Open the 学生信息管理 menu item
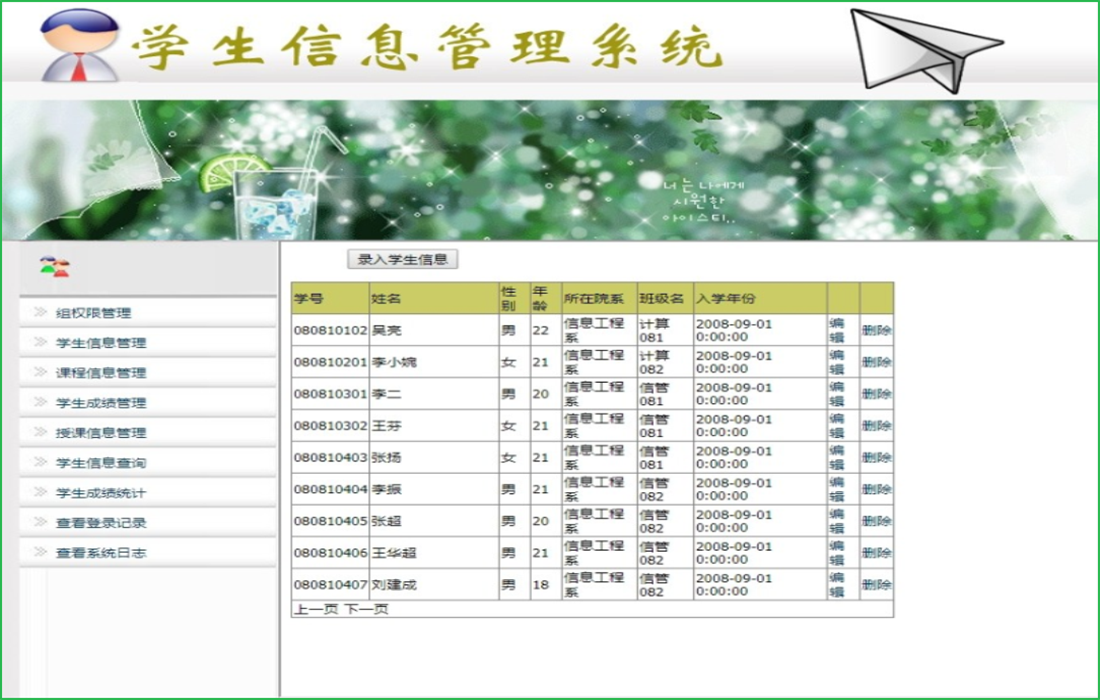Image resolution: width=1100 pixels, height=700 pixels. [101, 343]
